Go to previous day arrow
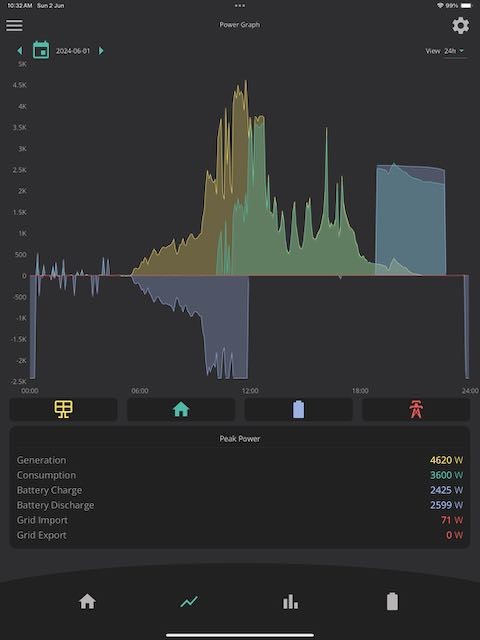Viewport: 480px width, 640px height. click(20, 51)
